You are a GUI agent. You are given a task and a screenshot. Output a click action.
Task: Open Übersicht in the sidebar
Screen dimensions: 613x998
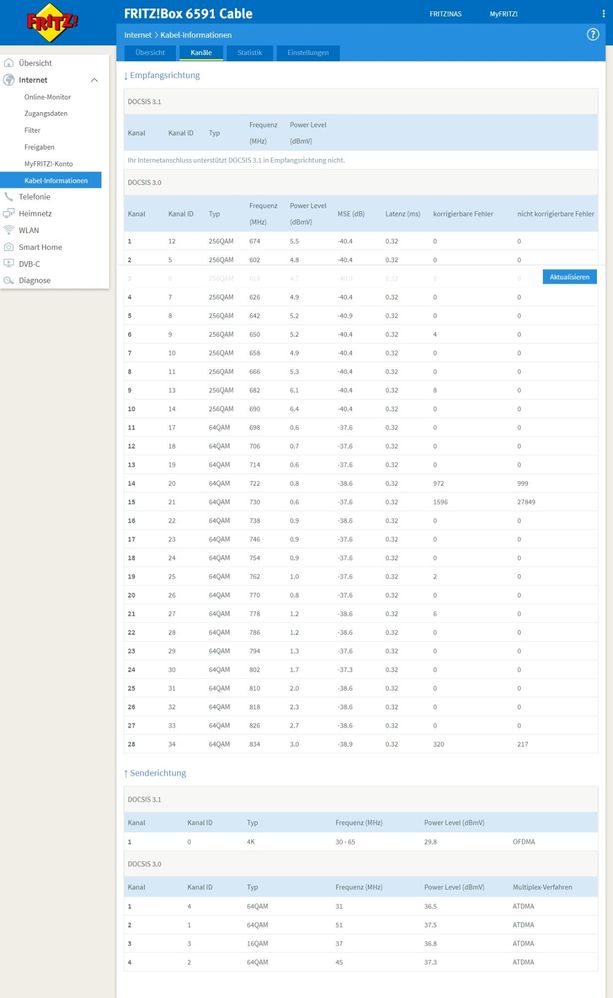click(36, 63)
